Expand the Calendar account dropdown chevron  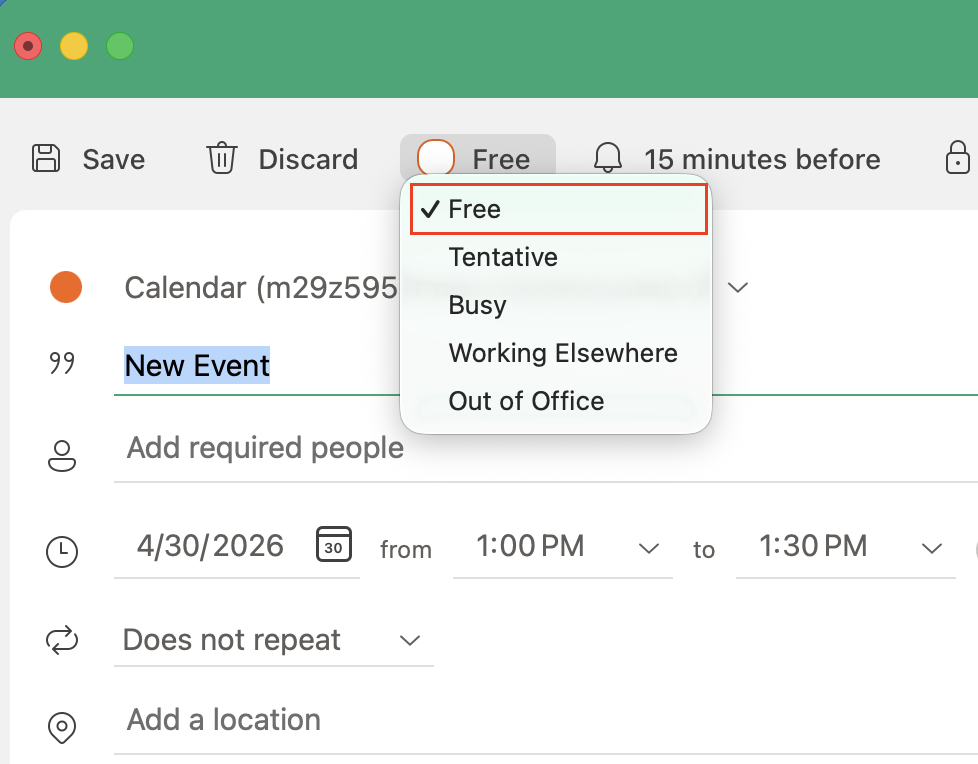[738, 288]
